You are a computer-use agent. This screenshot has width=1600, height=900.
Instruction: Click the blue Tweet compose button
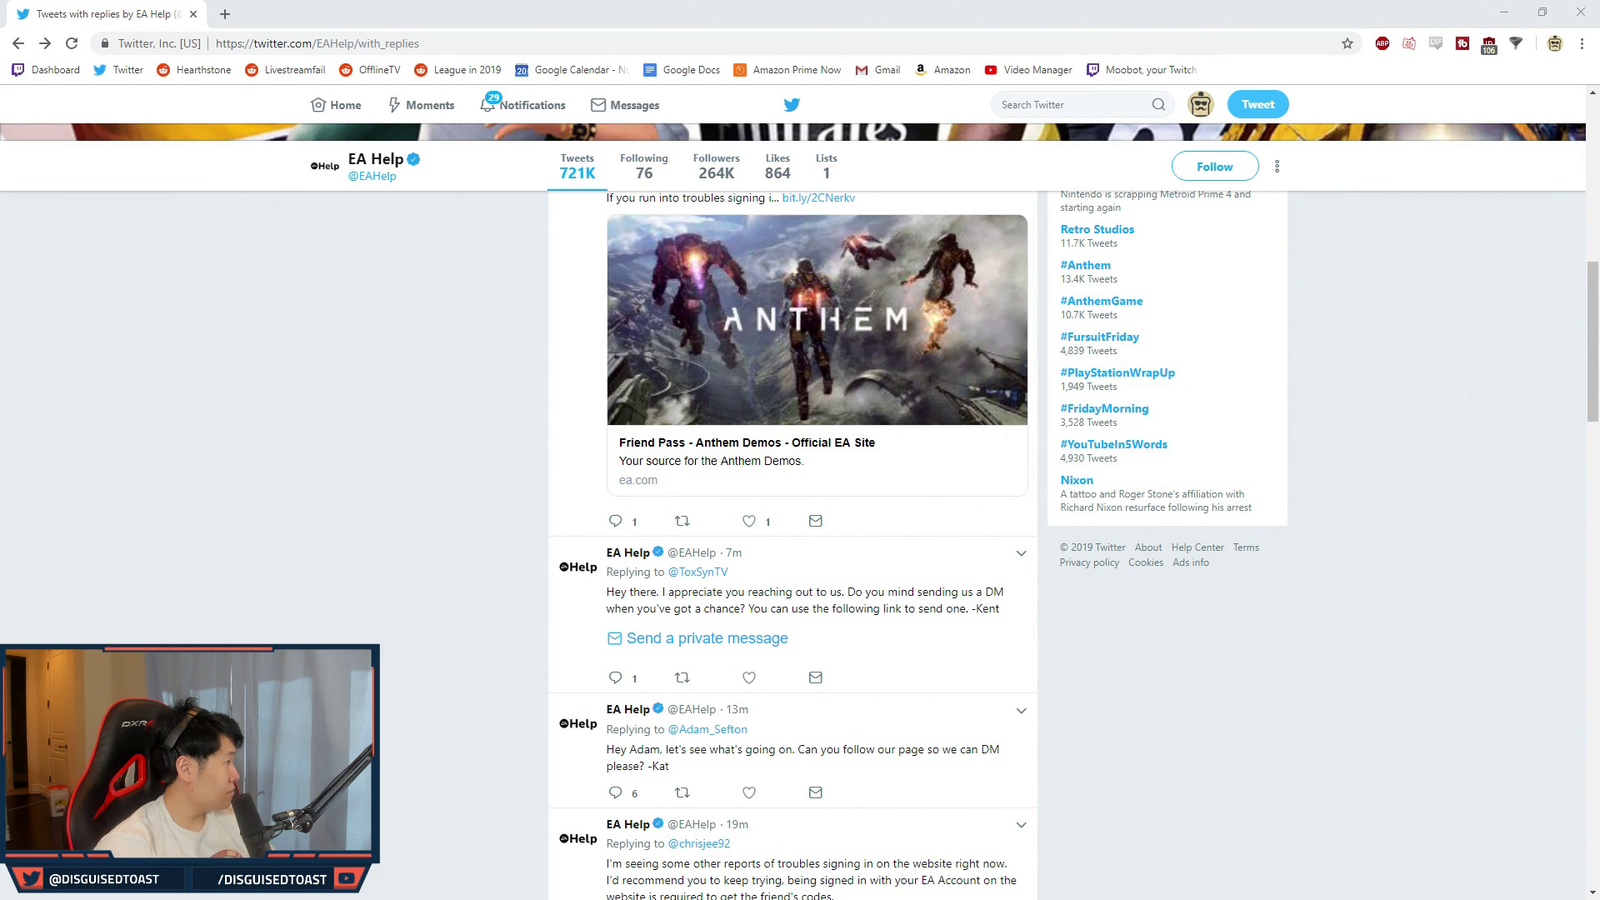1258,104
